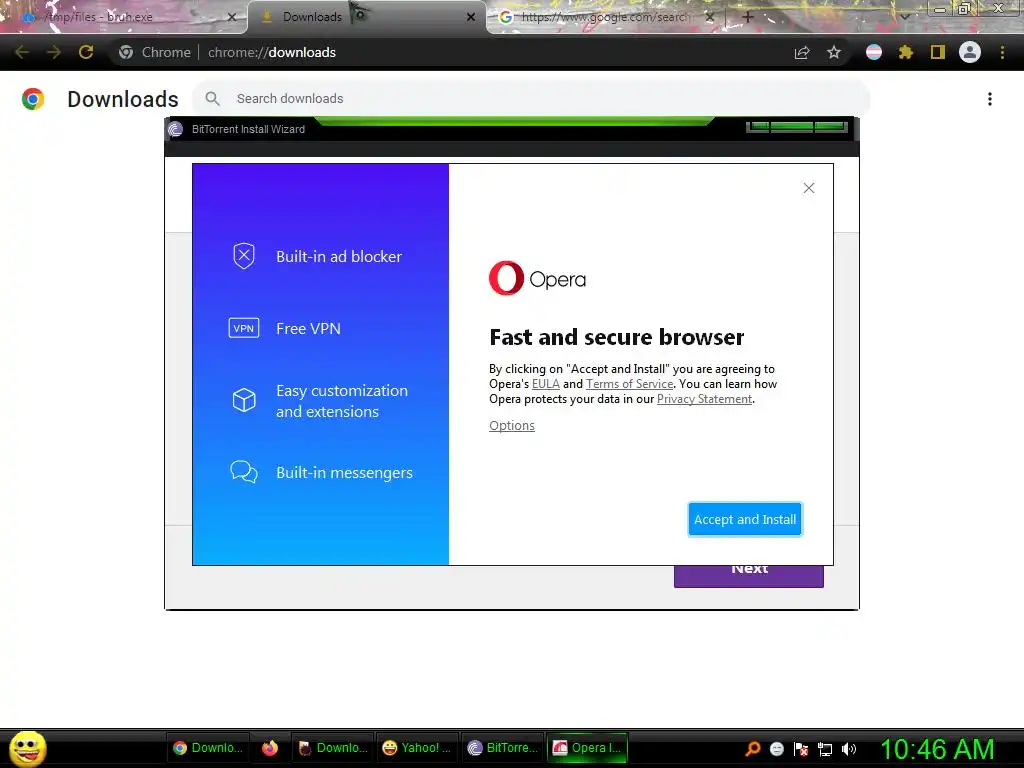Click the Downloads page heading

click(x=123, y=99)
